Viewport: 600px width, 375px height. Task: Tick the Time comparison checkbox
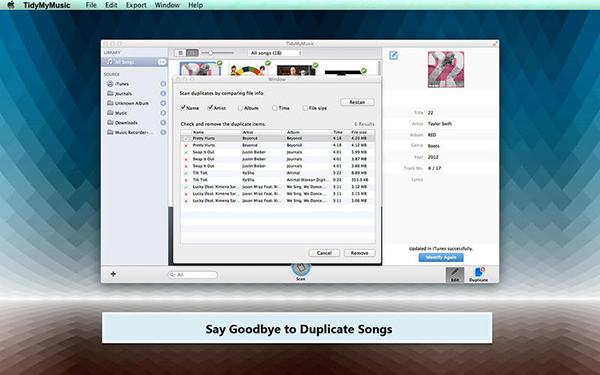(x=275, y=108)
